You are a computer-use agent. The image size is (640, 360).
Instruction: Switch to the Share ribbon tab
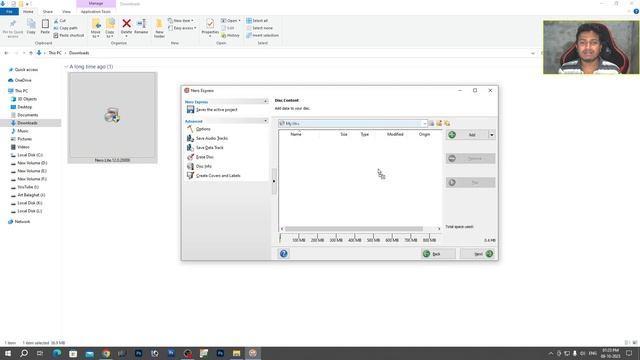click(x=48, y=12)
